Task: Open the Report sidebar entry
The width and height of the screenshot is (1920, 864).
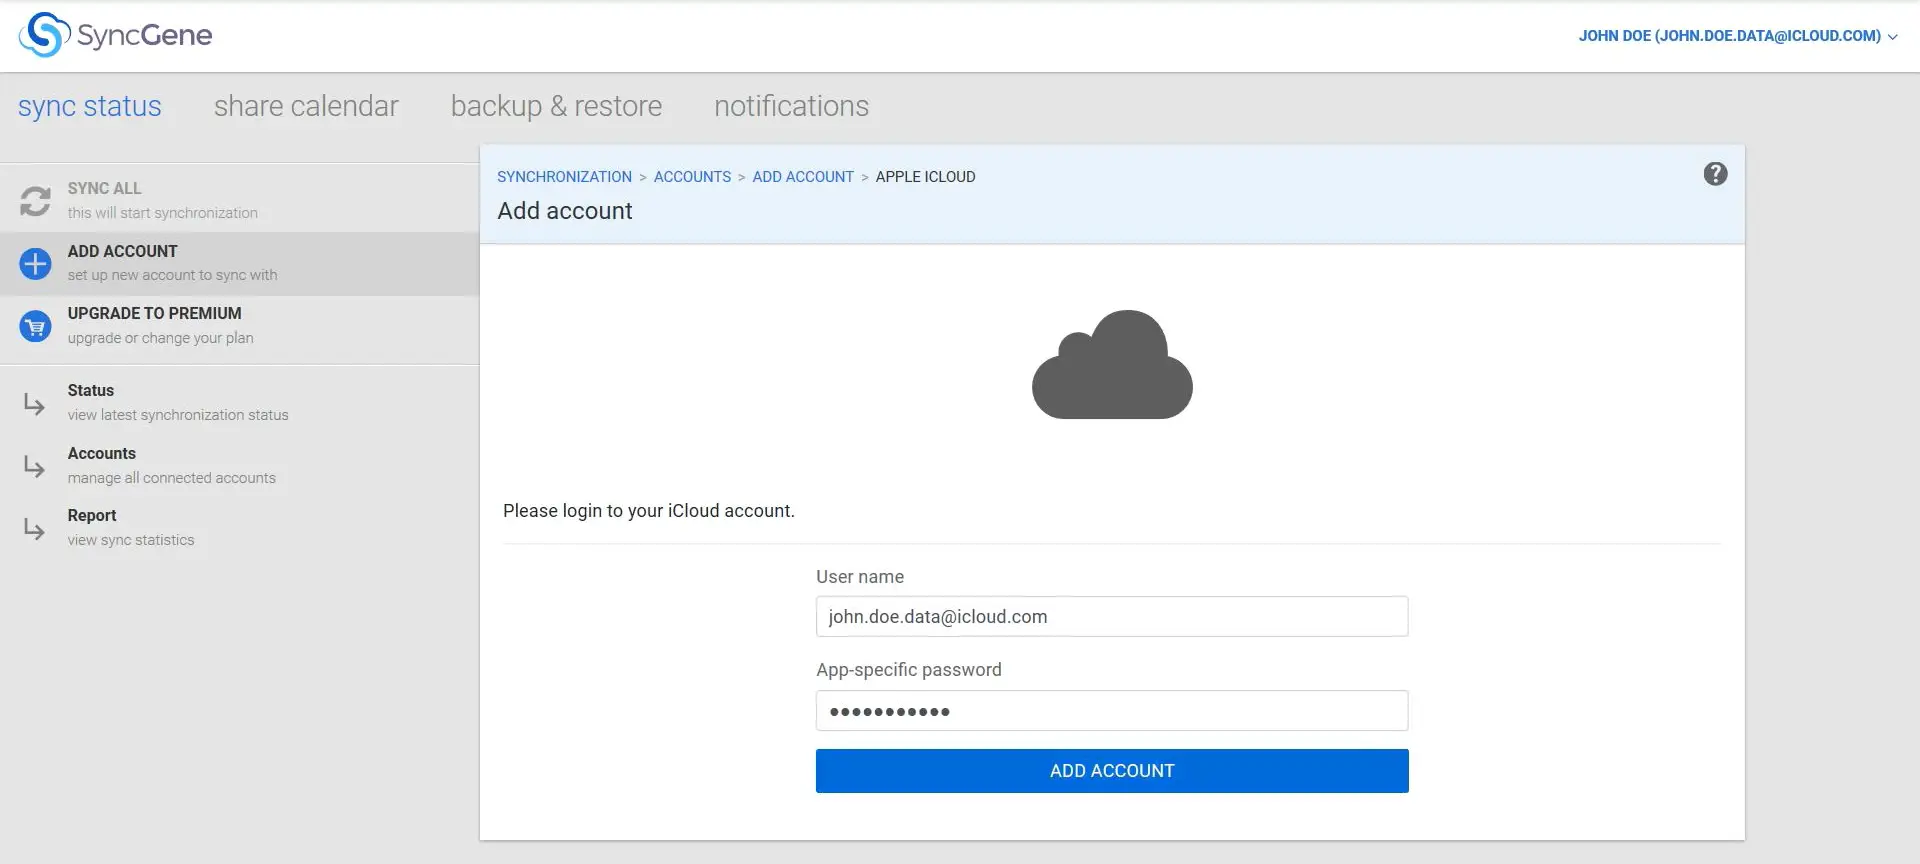Action: (x=239, y=528)
